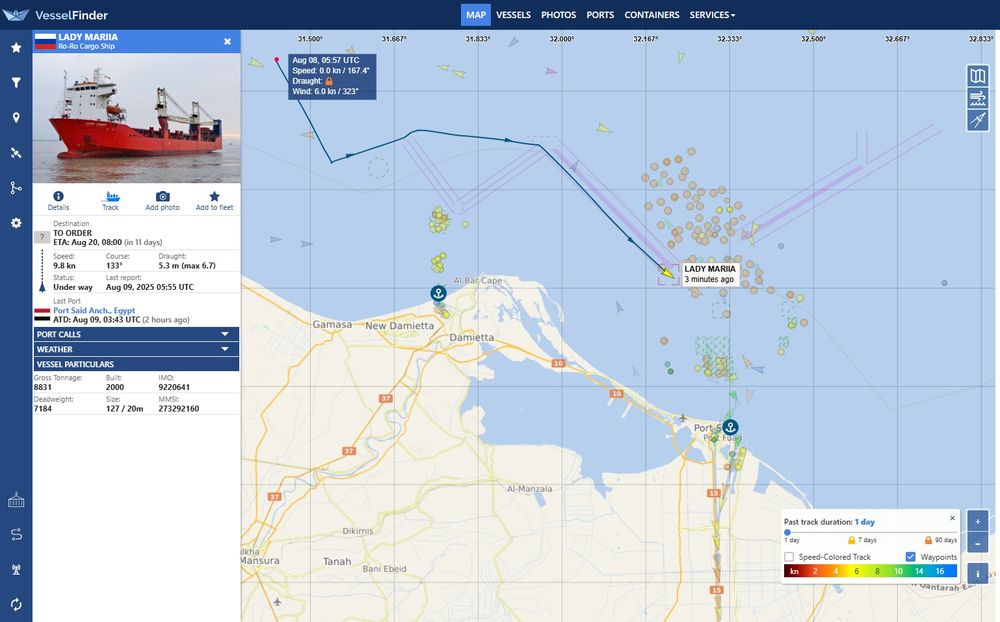Click the red track start waypoint

click(x=277, y=59)
